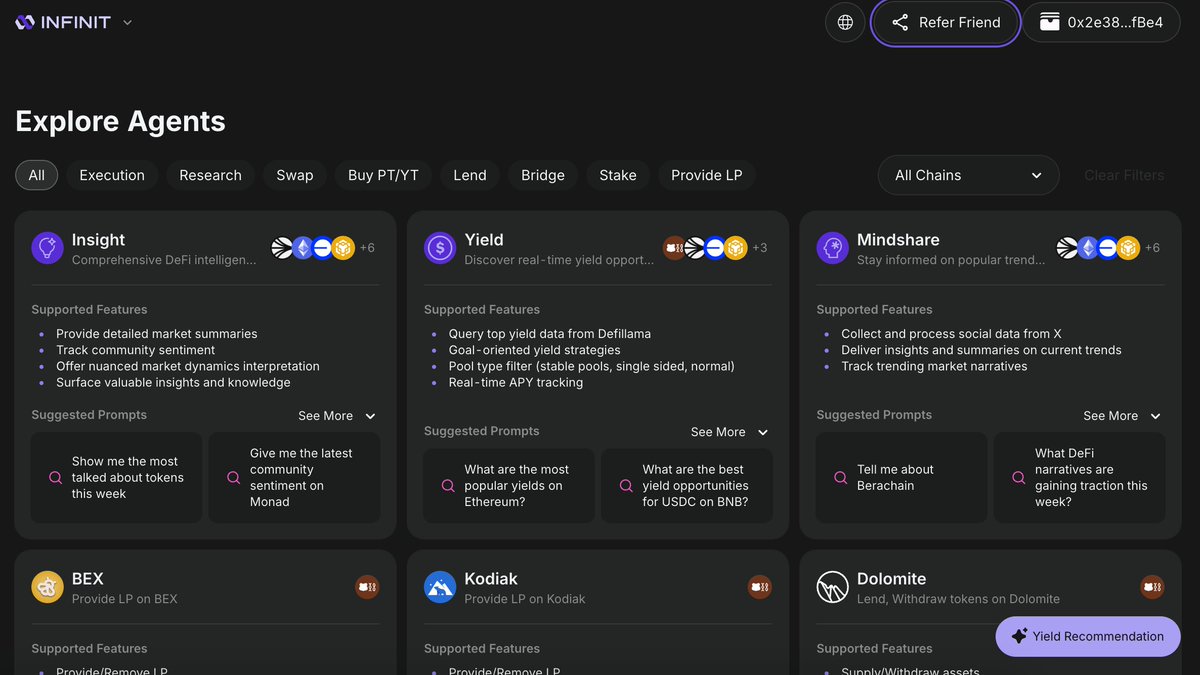The height and width of the screenshot is (675, 1200).
Task: Click the INFINIT logo
Action: [63, 22]
